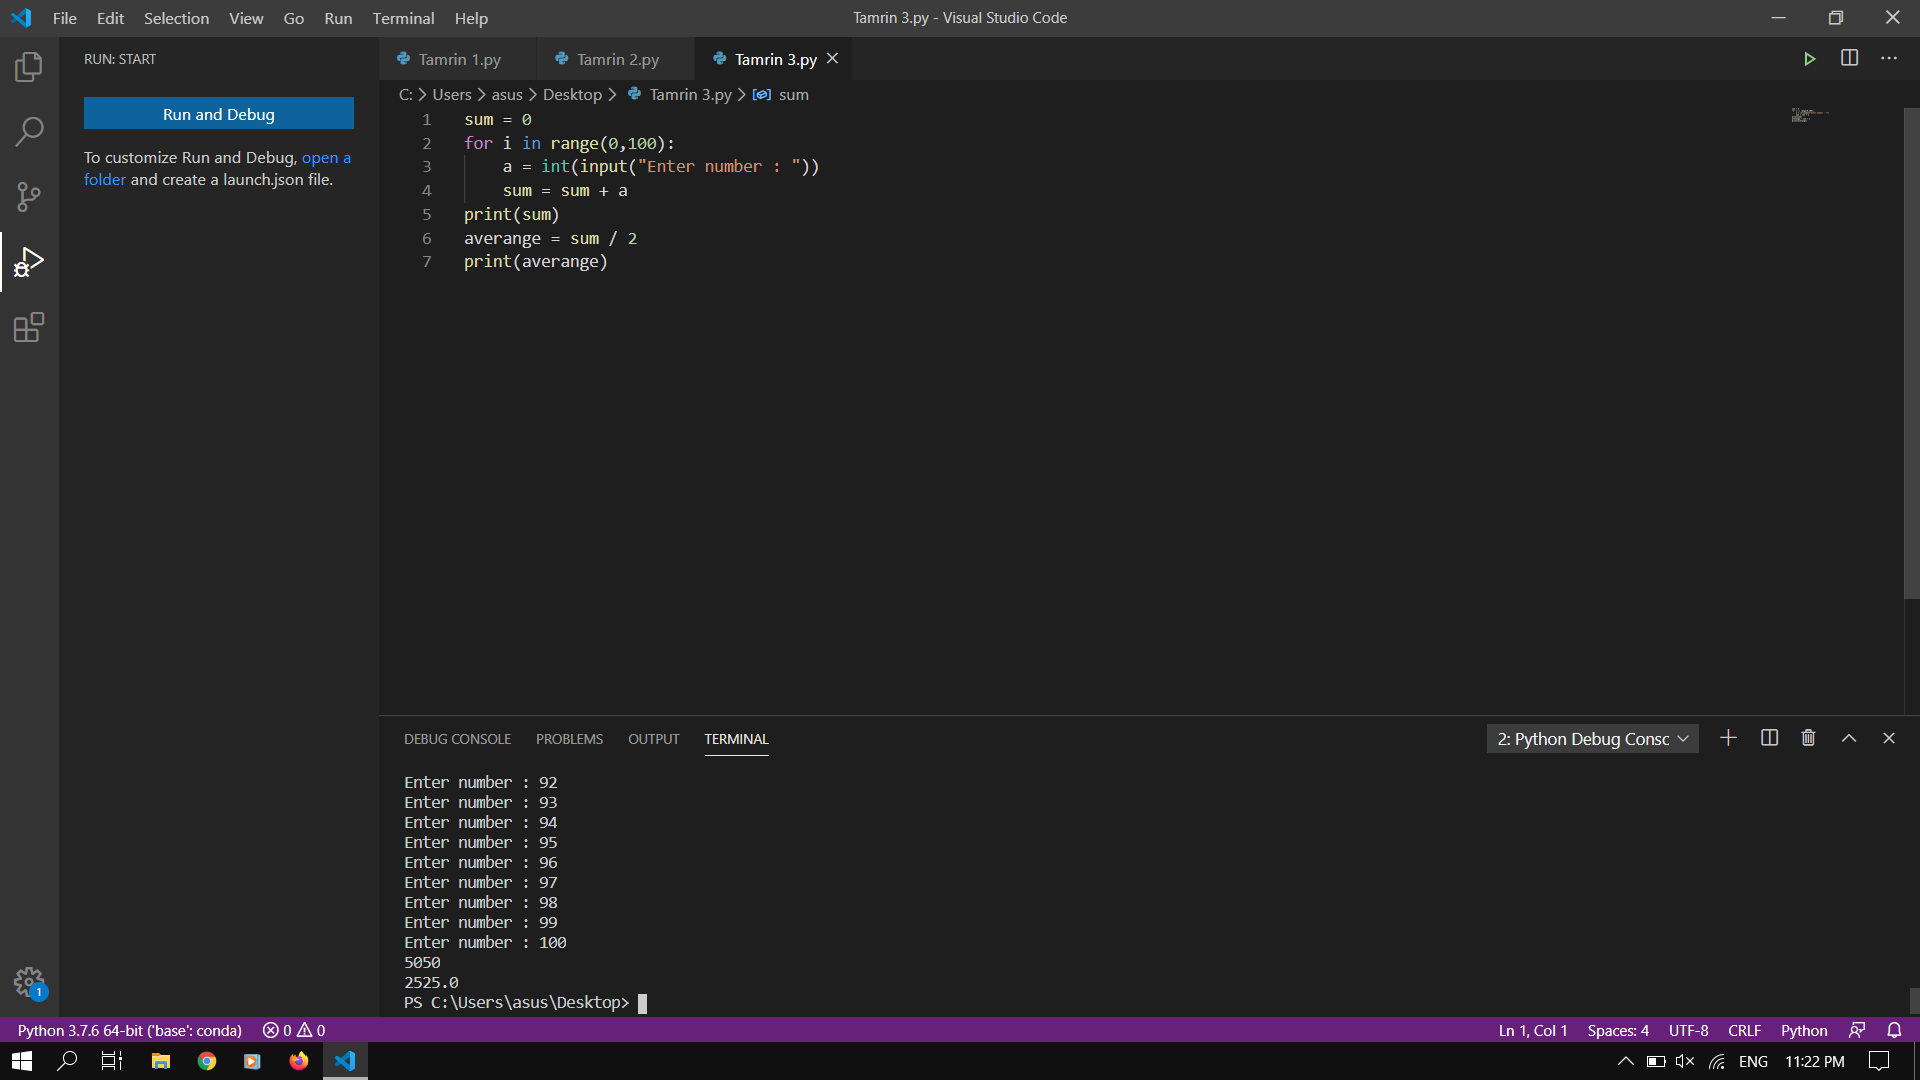Click the asus breadcrumb segment
Viewport: 1920px width, 1080px height.
pos(507,95)
